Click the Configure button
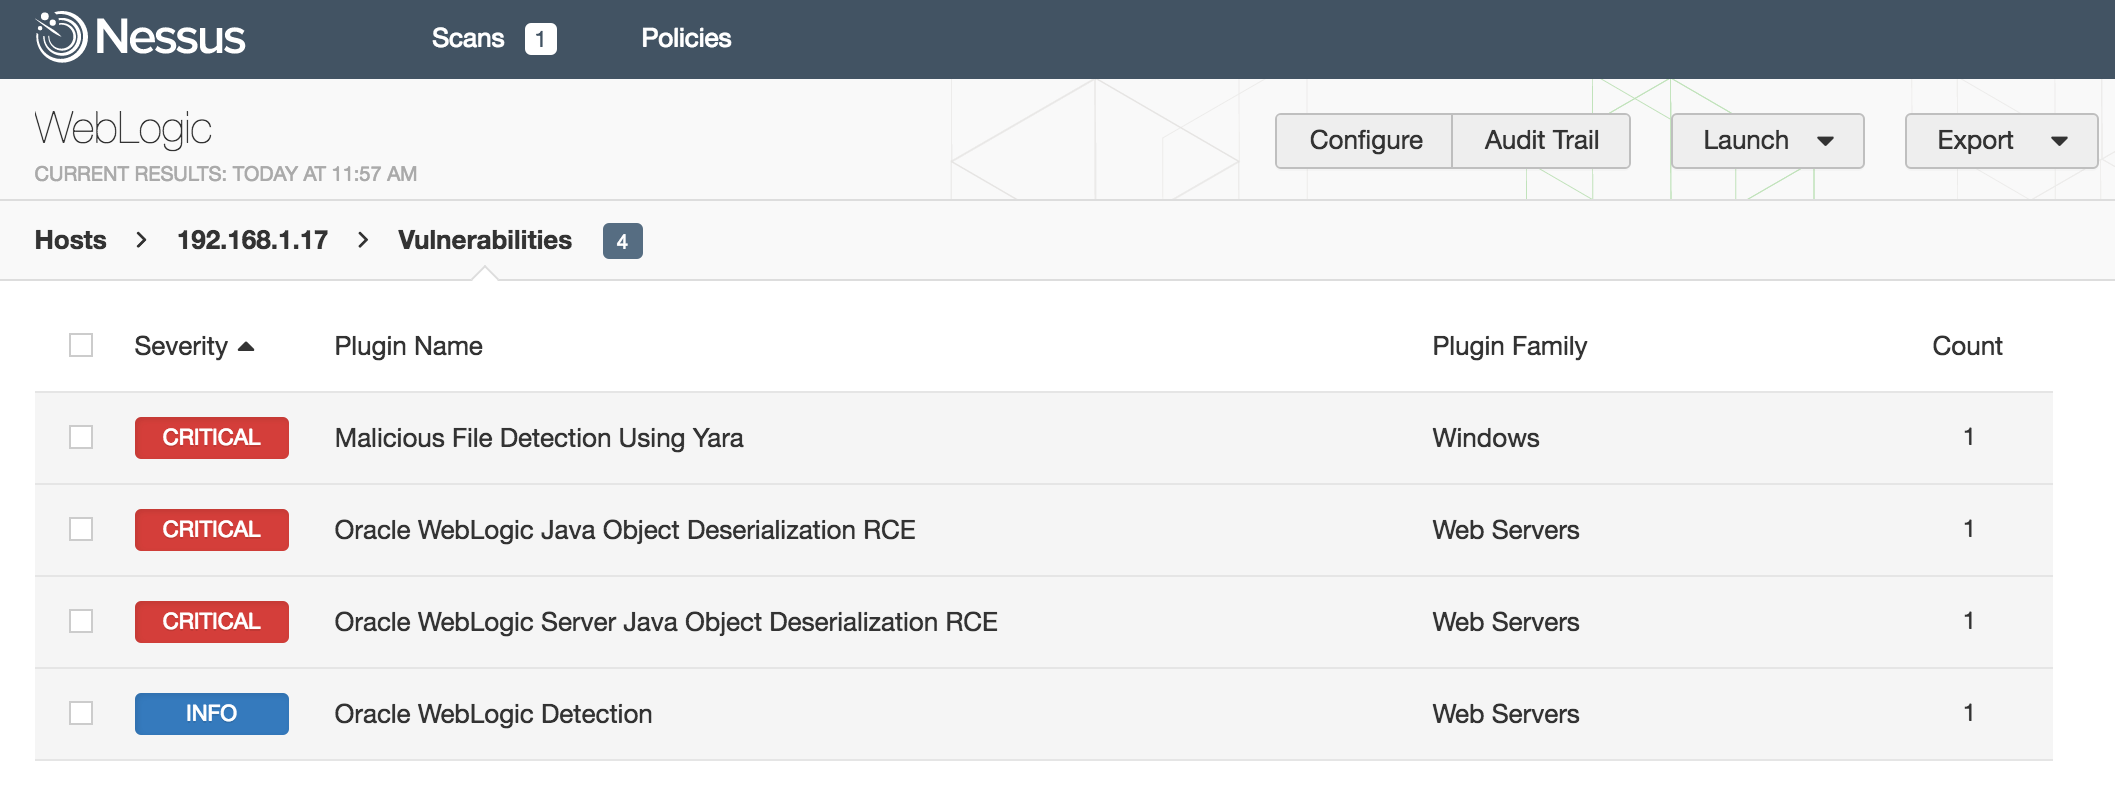Image resolution: width=2115 pixels, height=789 pixels. (x=1365, y=141)
